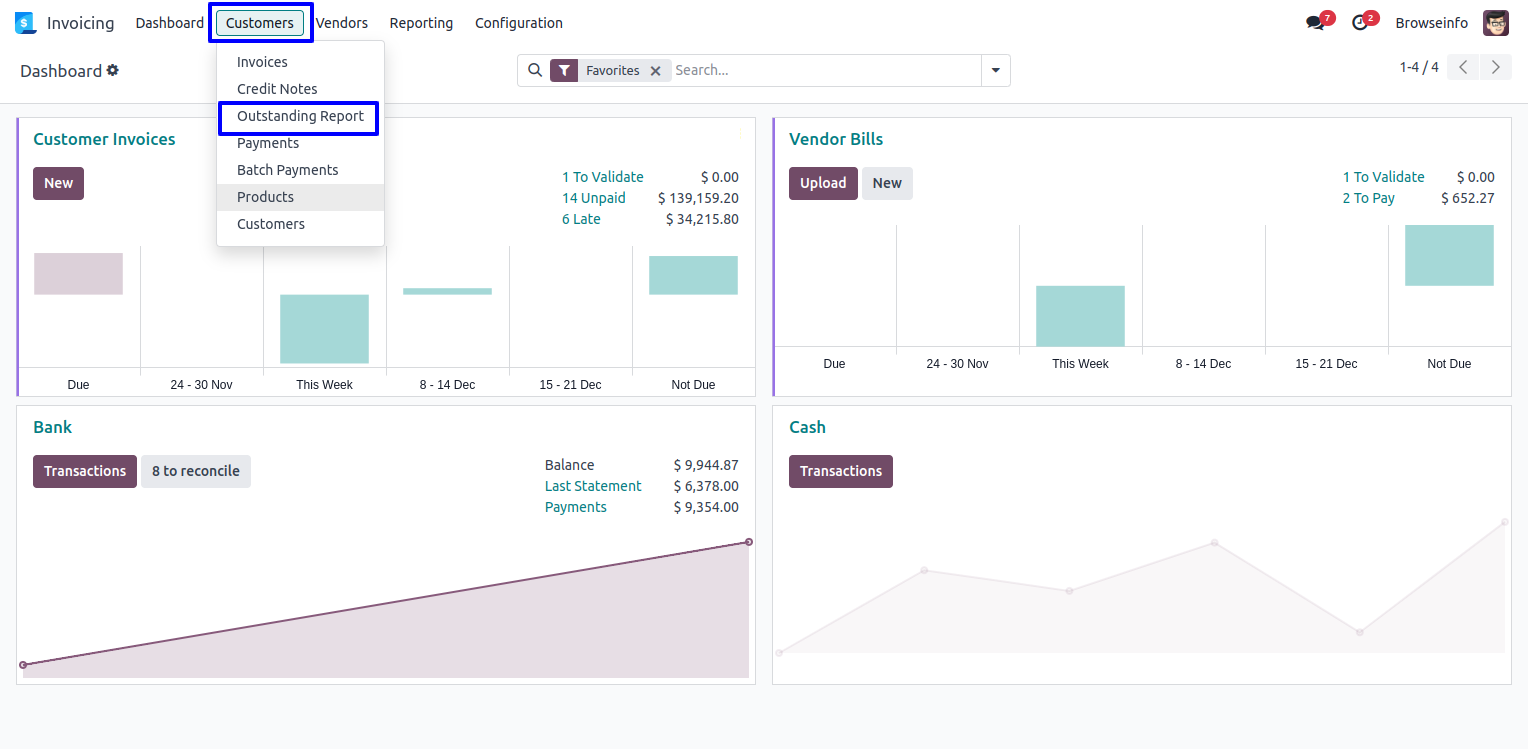This screenshot has height=749, width=1528.
Task: Open the Vendors menu
Action: [x=341, y=23]
